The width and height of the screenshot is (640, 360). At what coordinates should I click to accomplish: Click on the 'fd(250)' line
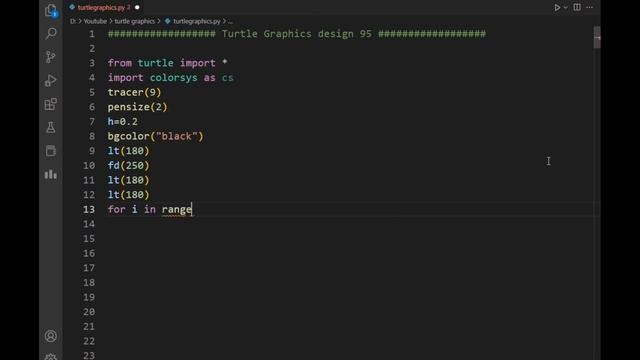coord(129,166)
